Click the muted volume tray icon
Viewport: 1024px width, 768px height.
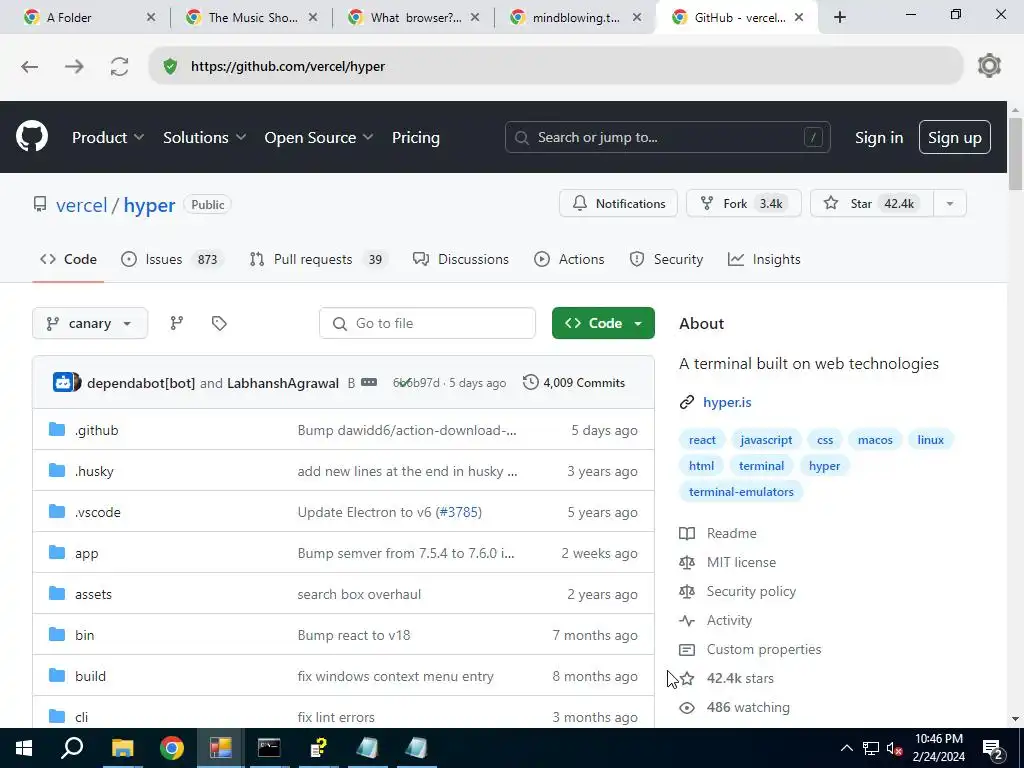(x=895, y=748)
